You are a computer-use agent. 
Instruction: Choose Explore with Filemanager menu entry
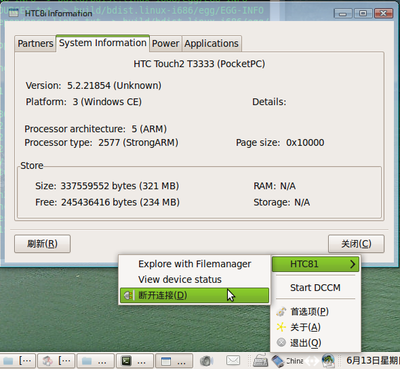click(x=195, y=264)
